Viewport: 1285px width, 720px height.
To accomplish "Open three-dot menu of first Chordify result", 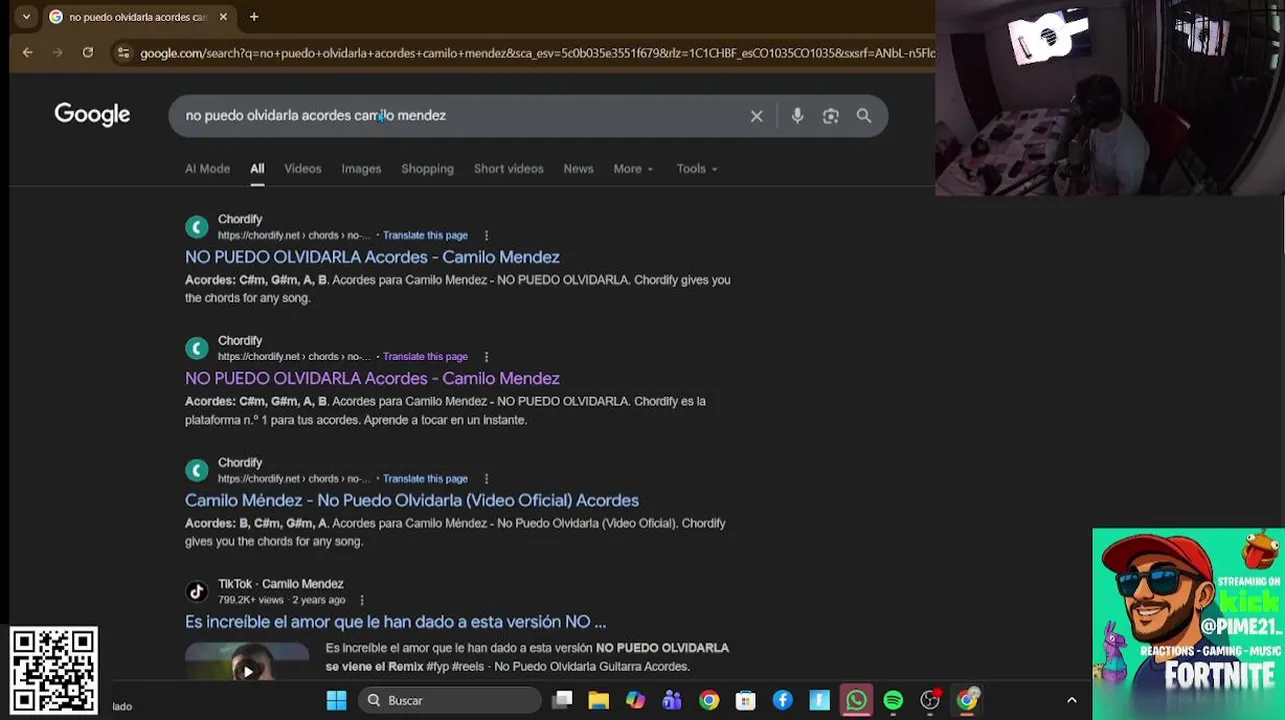I will pyautogui.click(x=486, y=236).
